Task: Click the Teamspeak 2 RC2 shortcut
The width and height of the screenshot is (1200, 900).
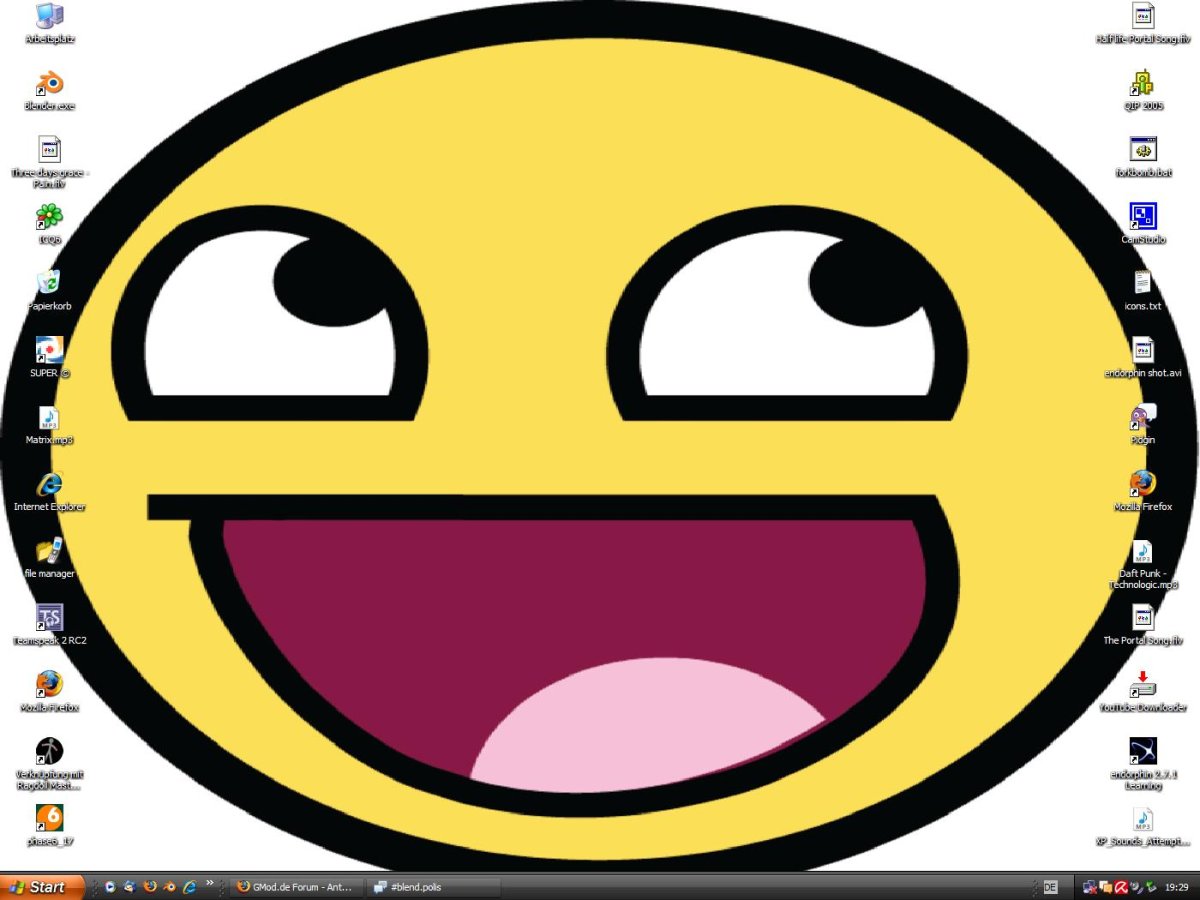Action: [49, 618]
